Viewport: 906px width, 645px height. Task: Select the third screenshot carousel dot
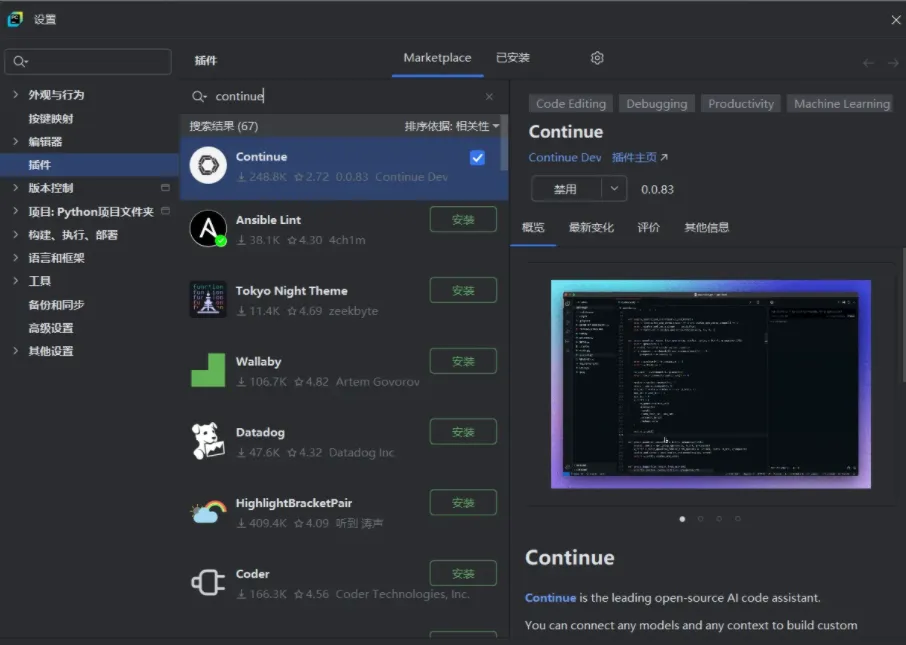(x=719, y=519)
